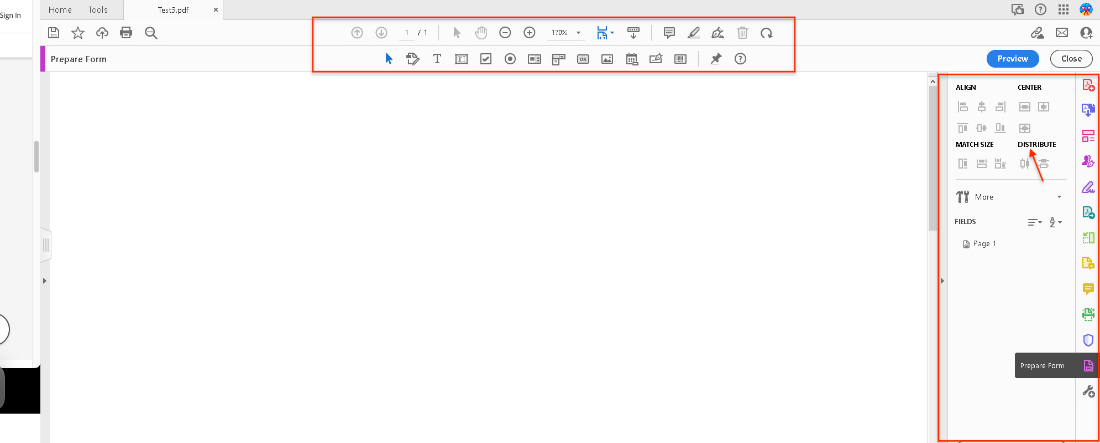Open the Tools tab
1100x443 pixels.
(98, 9)
